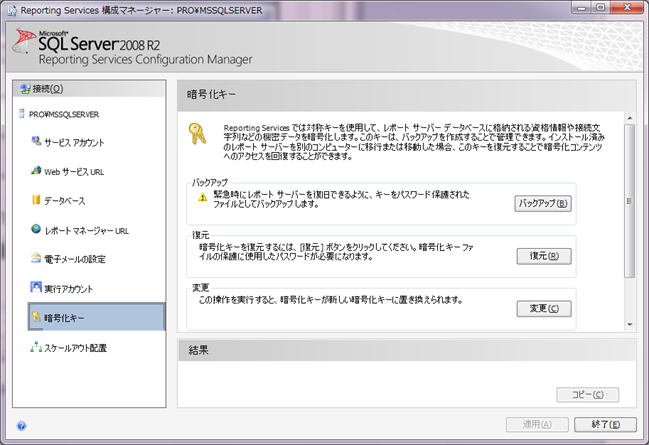The image size is (649, 445).
Task: Click the バックアップ(B) button
Action: coord(543,204)
